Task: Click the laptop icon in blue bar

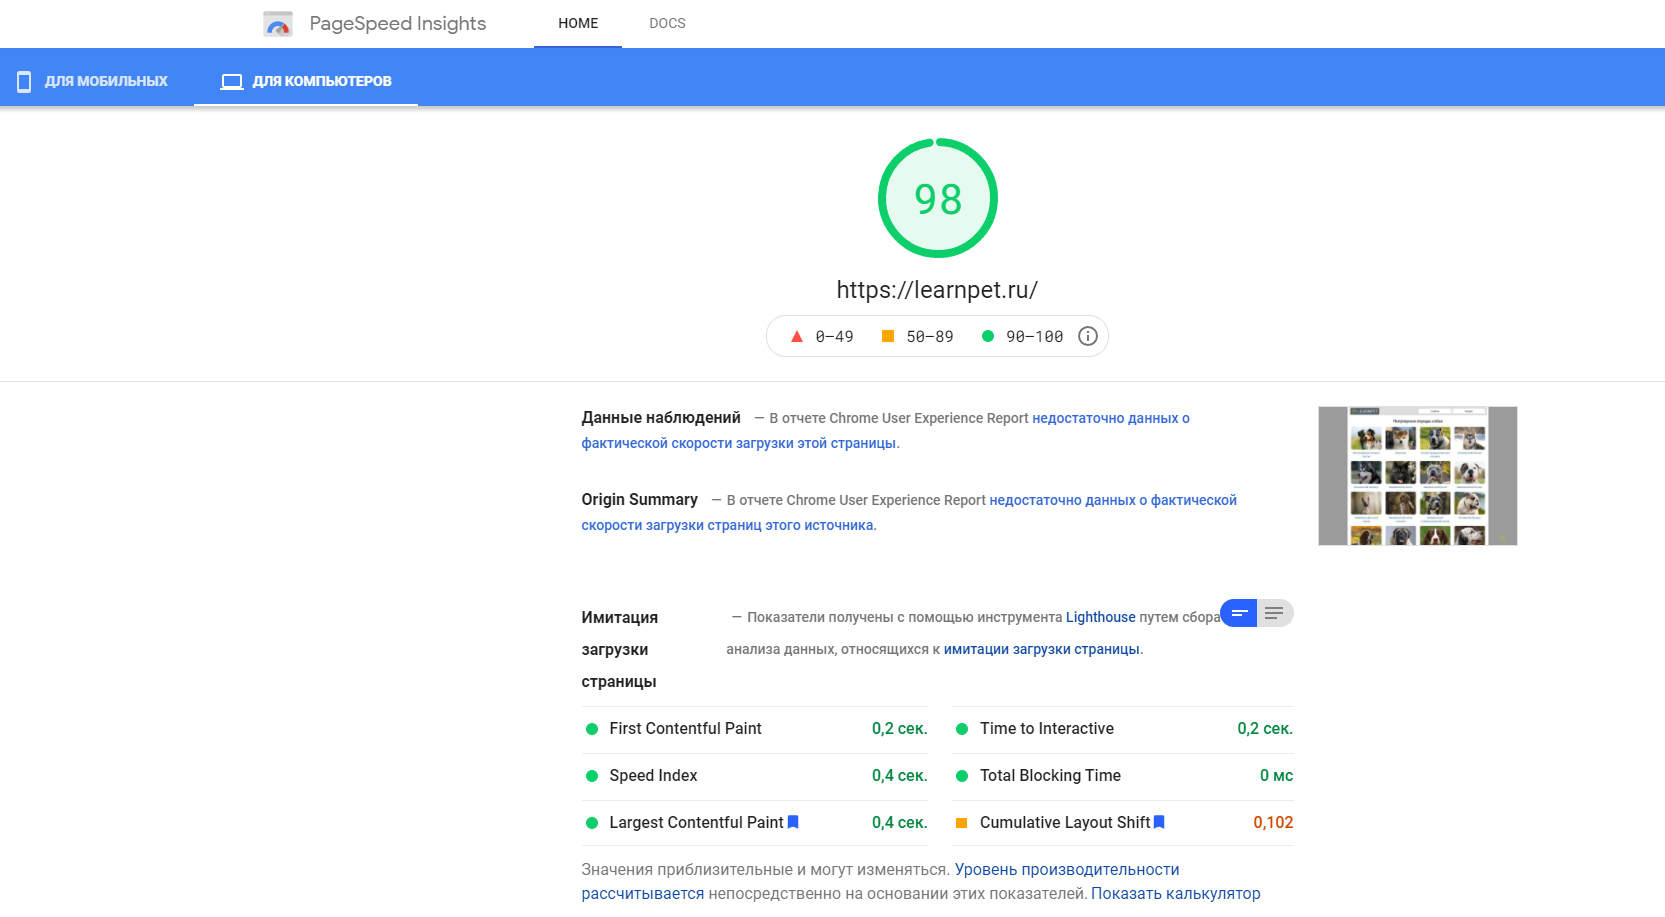Action: tap(232, 81)
